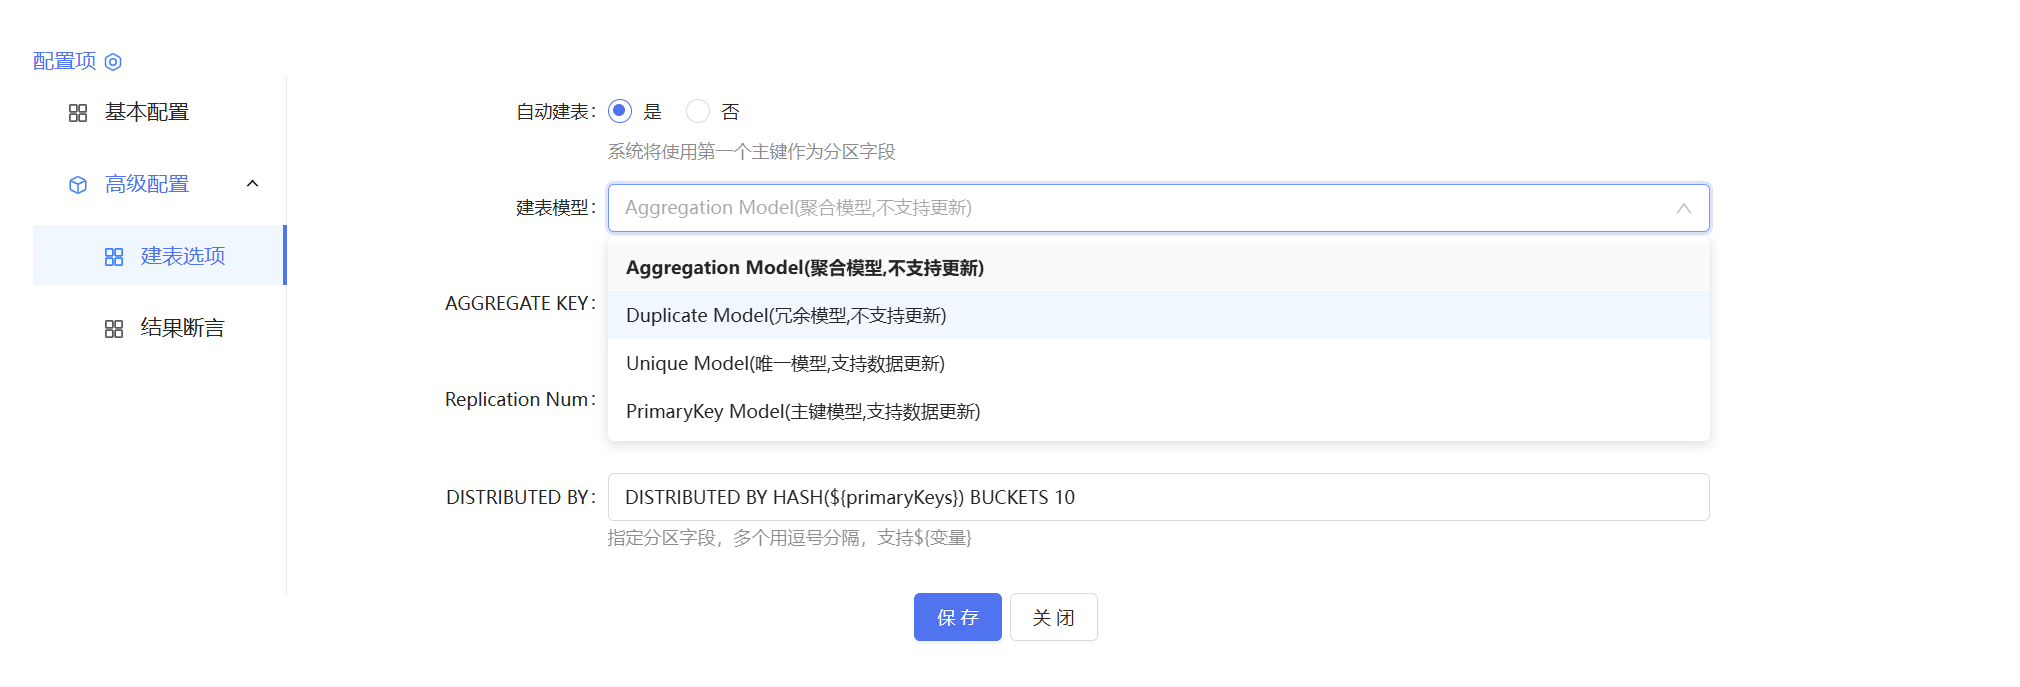Select the 否 radio for 自动建表

pyautogui.click(x=697, y=111)
